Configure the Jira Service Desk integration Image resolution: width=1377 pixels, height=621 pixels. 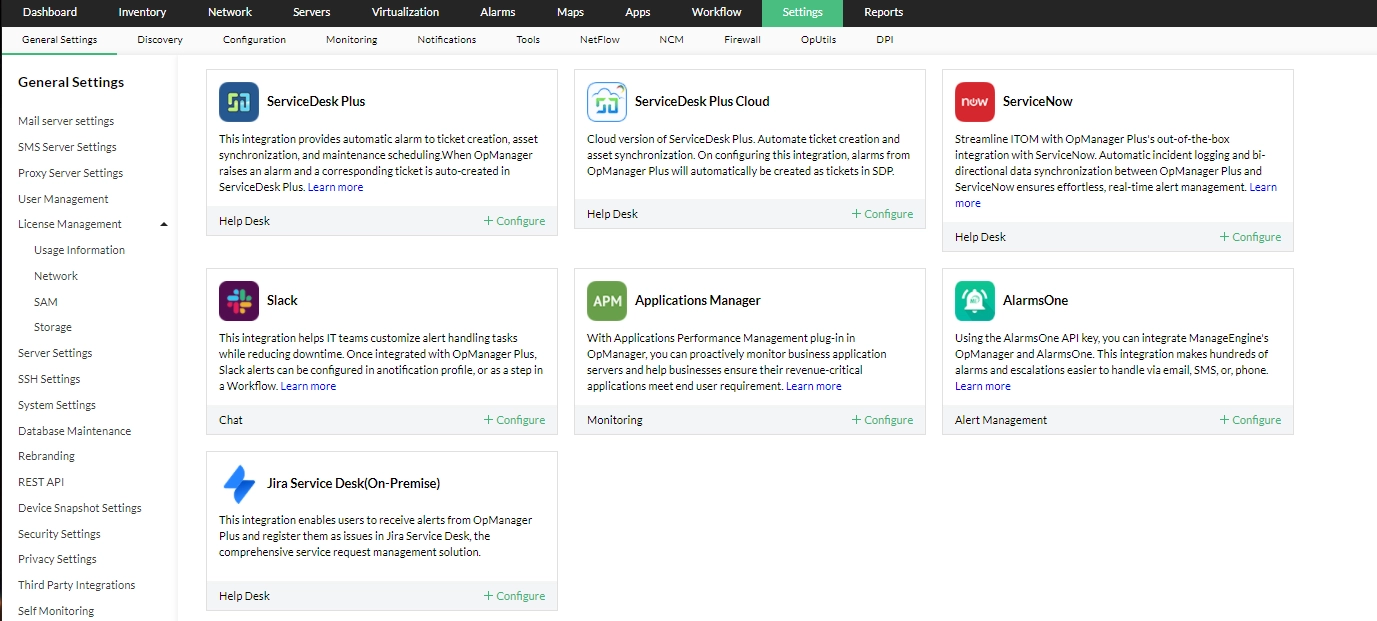pyautogui.click(x=515, y=596)
